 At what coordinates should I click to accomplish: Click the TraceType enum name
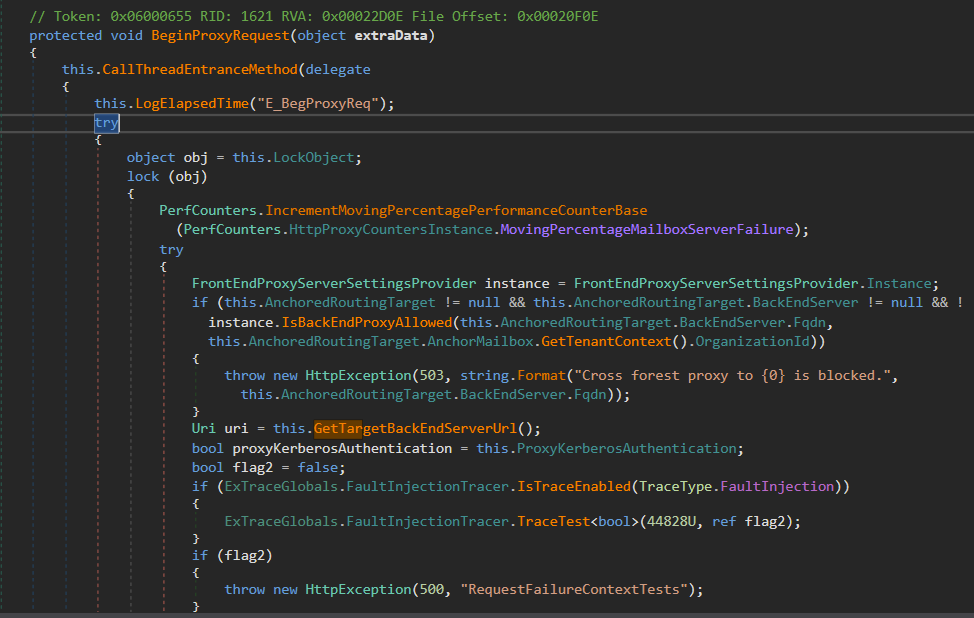(675, 487)
